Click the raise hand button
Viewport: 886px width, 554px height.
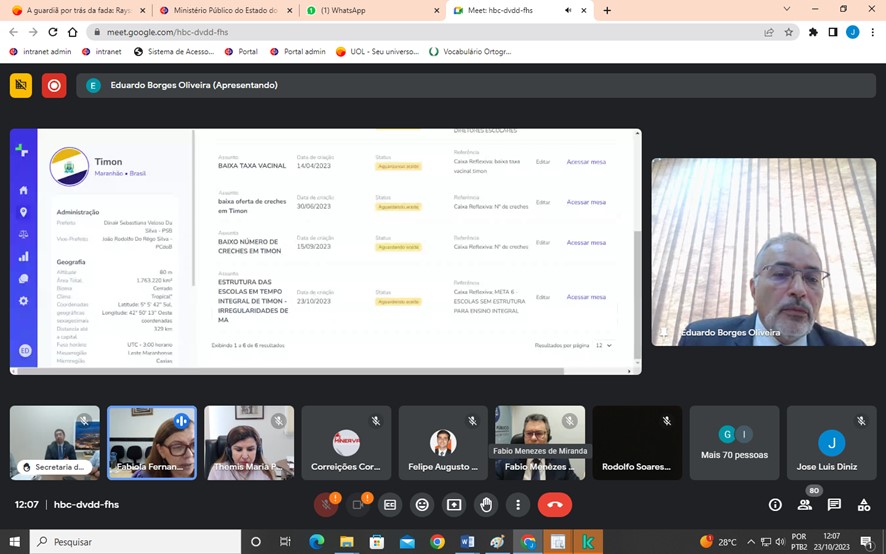click(486, 505)
